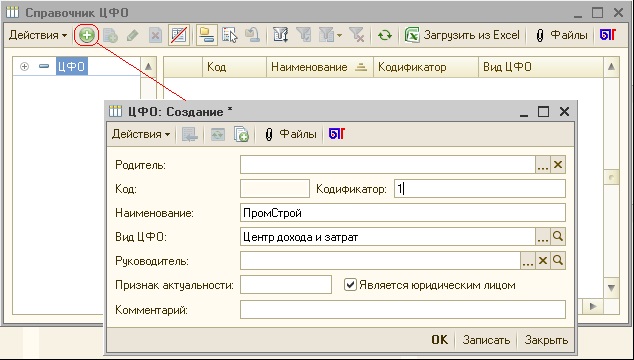Confirm with the OK button

click(440, 340)
